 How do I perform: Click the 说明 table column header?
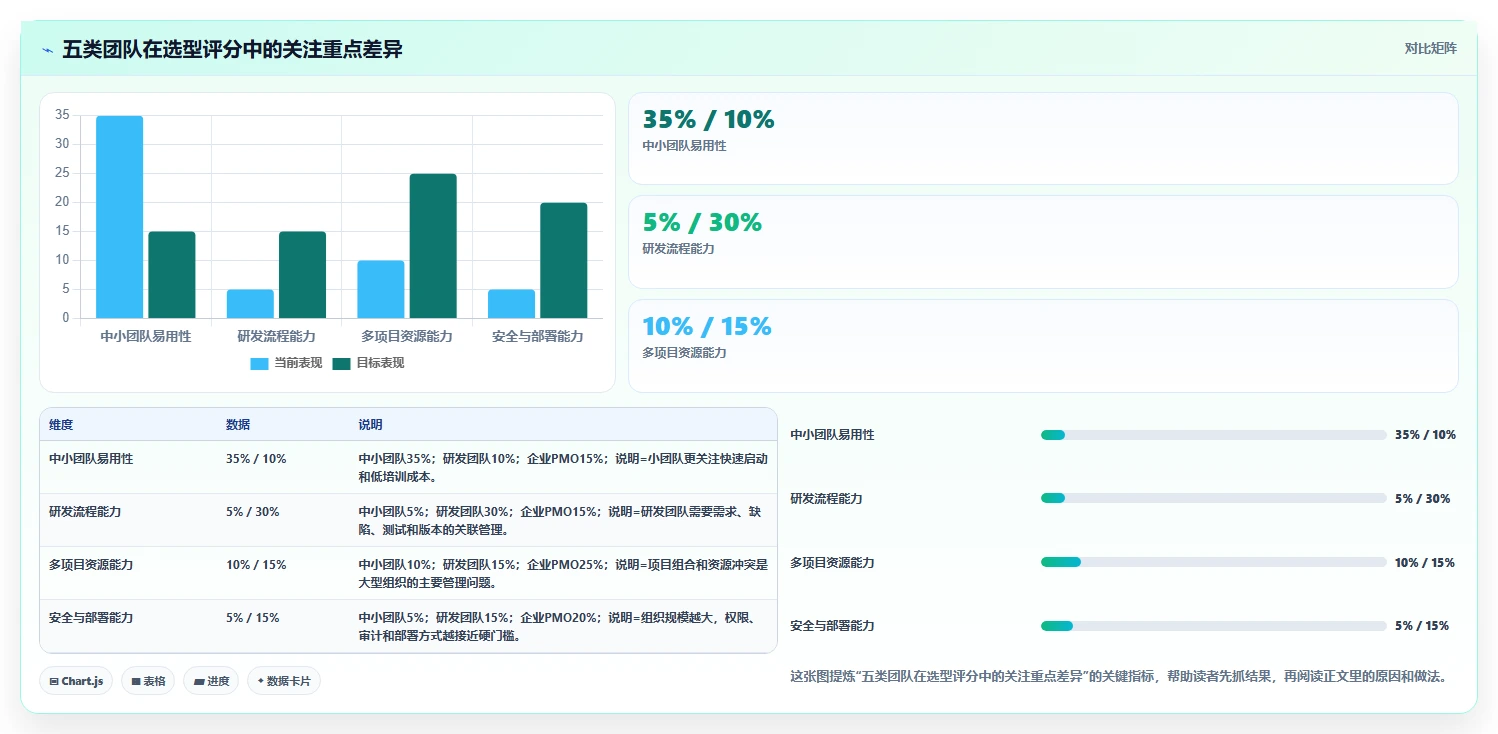[370, 425]
